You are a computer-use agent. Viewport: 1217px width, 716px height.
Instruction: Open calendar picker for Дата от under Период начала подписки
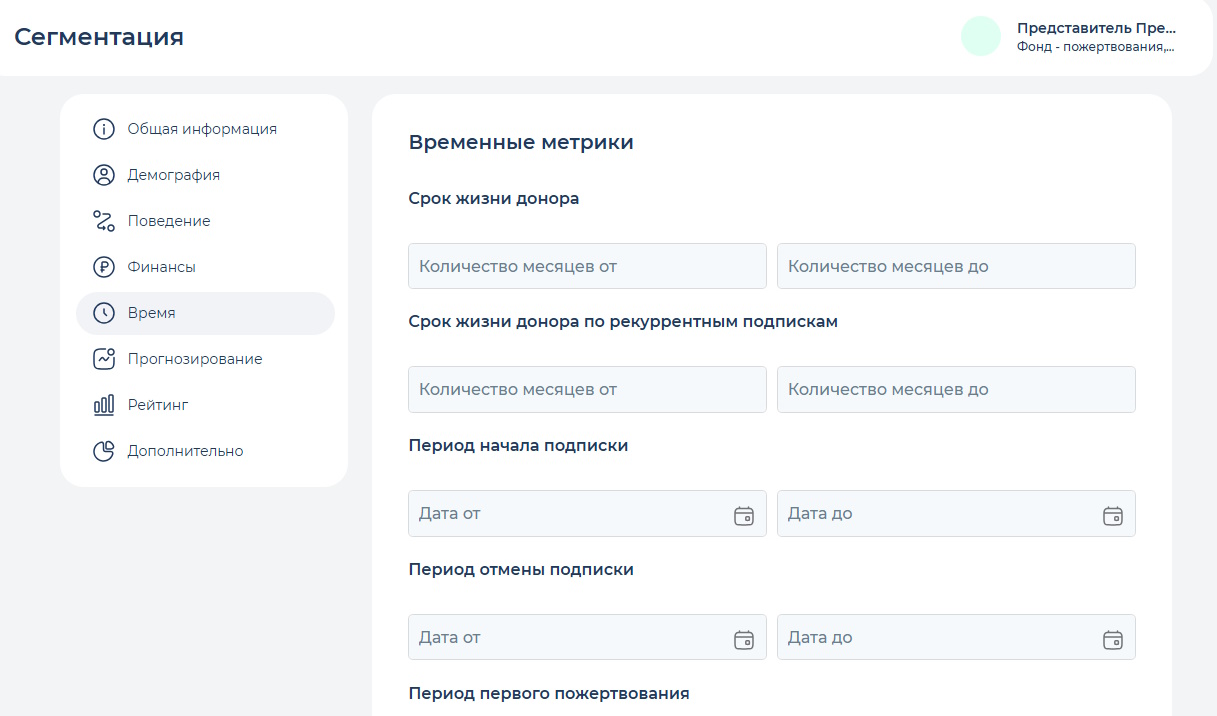pos(744,513)
